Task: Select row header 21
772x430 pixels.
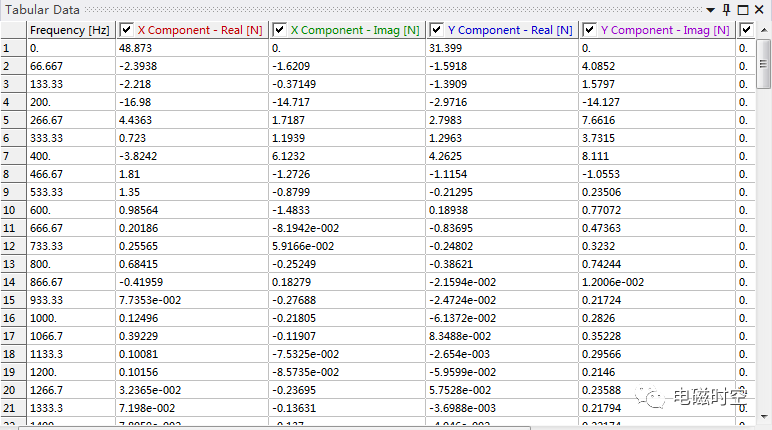Action: [13, 408]
